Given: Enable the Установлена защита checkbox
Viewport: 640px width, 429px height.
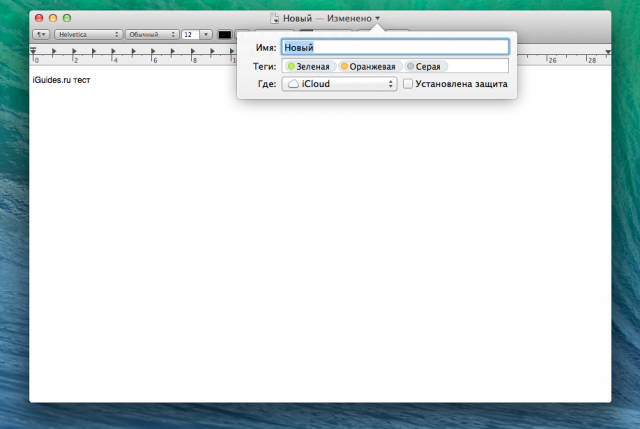Looking at the screenshot, I should (x=408, y=84).
